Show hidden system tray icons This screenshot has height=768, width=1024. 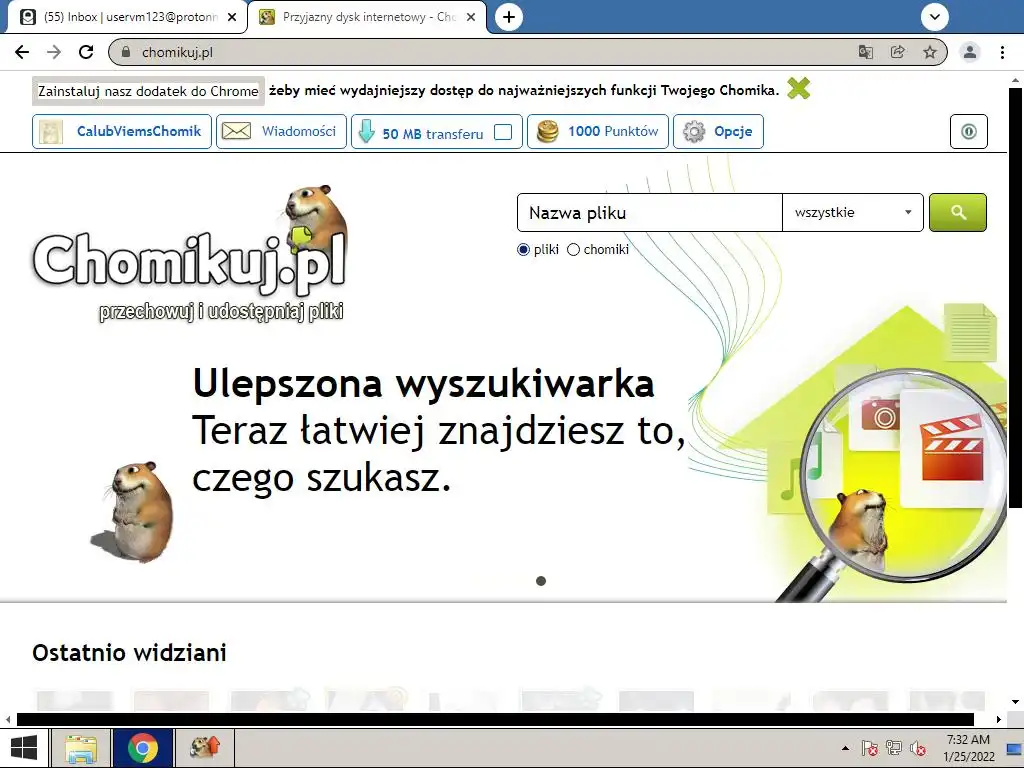click(x=846, y=748)
